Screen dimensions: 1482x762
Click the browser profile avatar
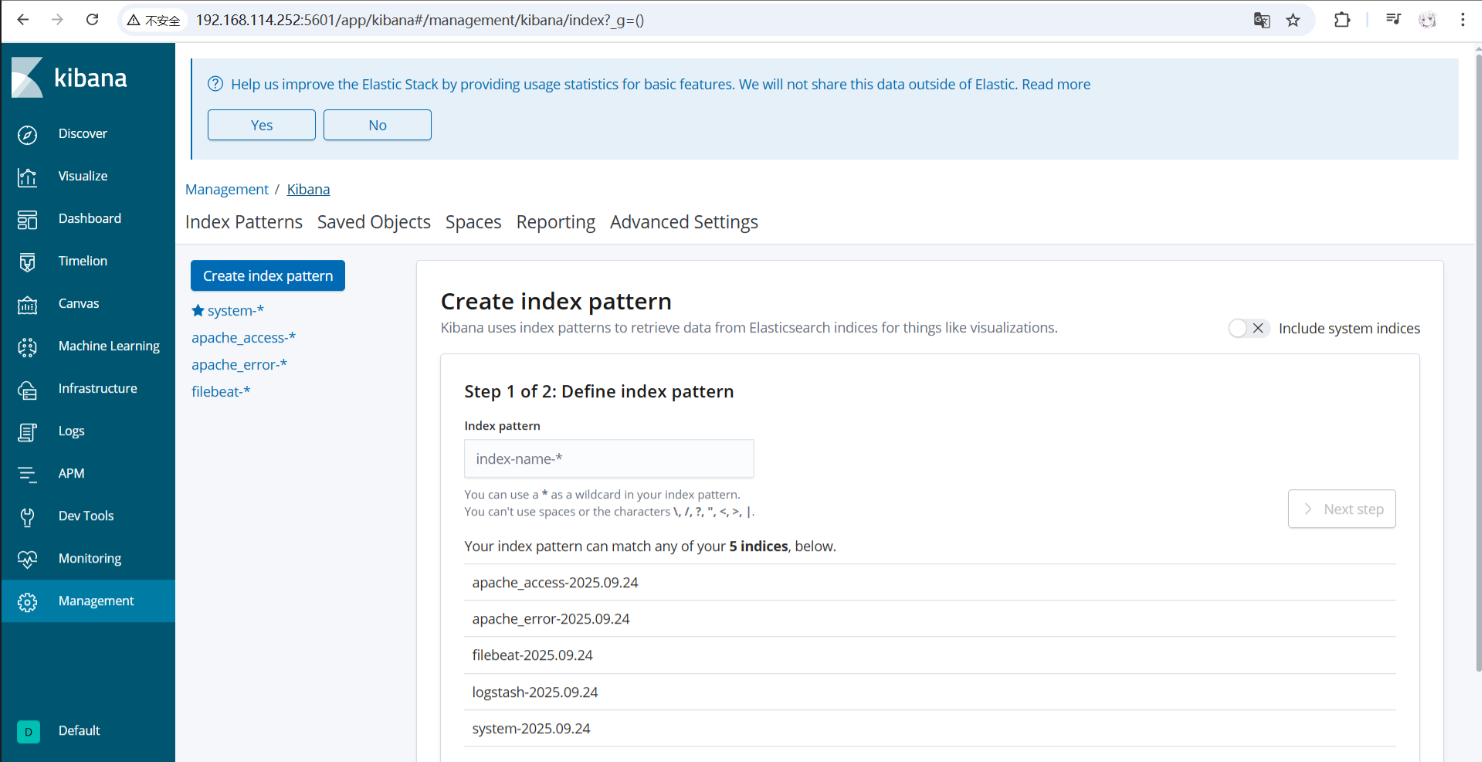(x=1428, y=20)
